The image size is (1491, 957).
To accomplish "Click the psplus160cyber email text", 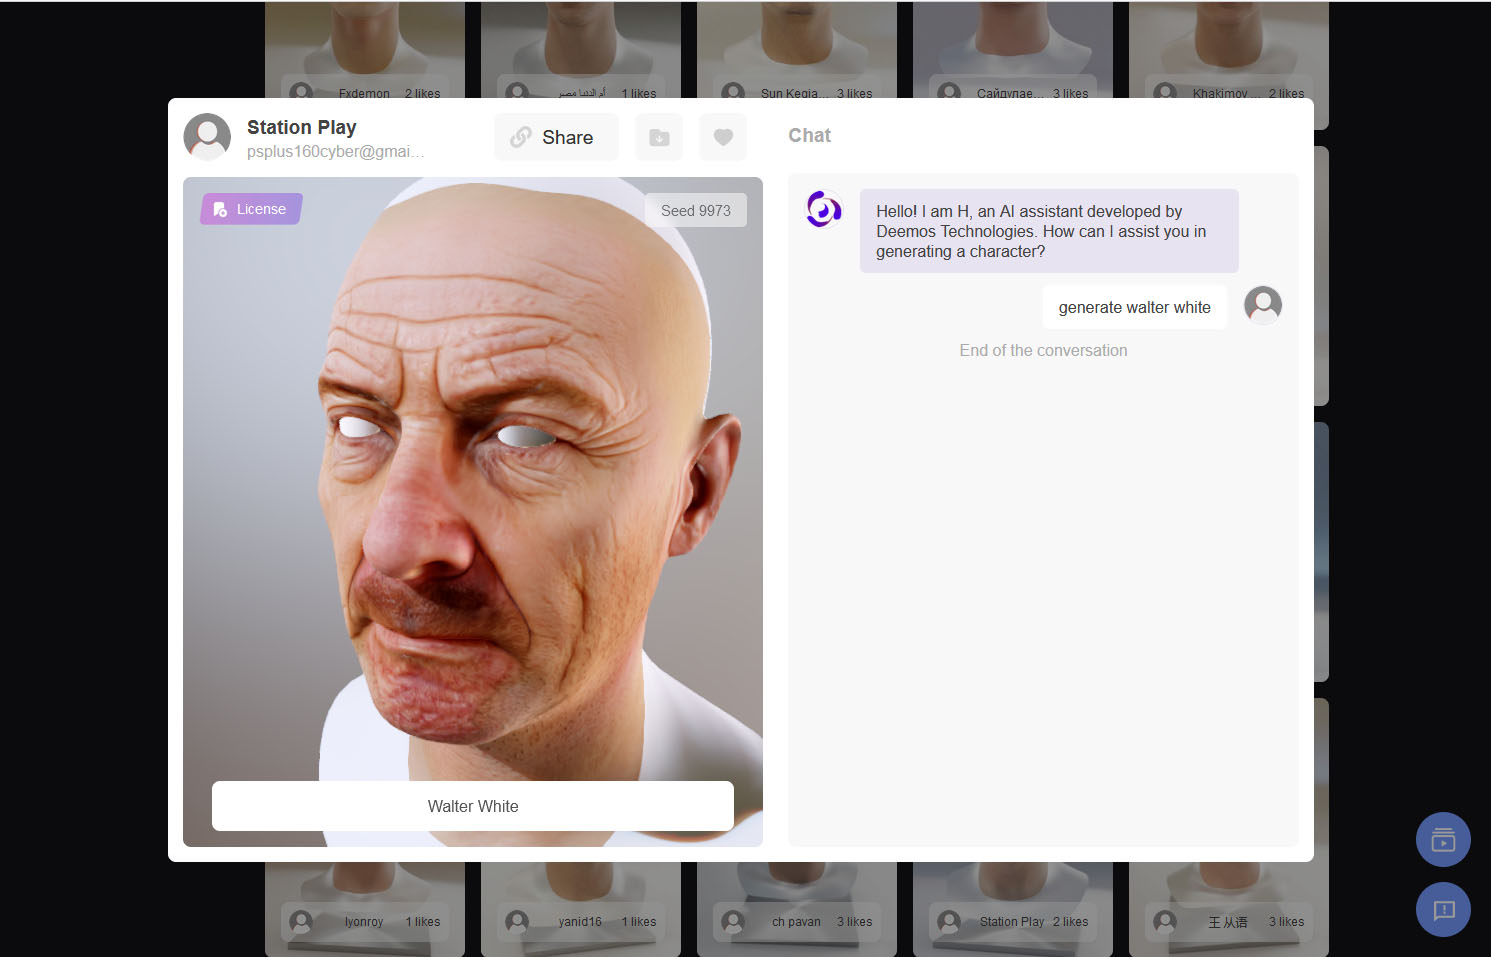I will [335, 151].
